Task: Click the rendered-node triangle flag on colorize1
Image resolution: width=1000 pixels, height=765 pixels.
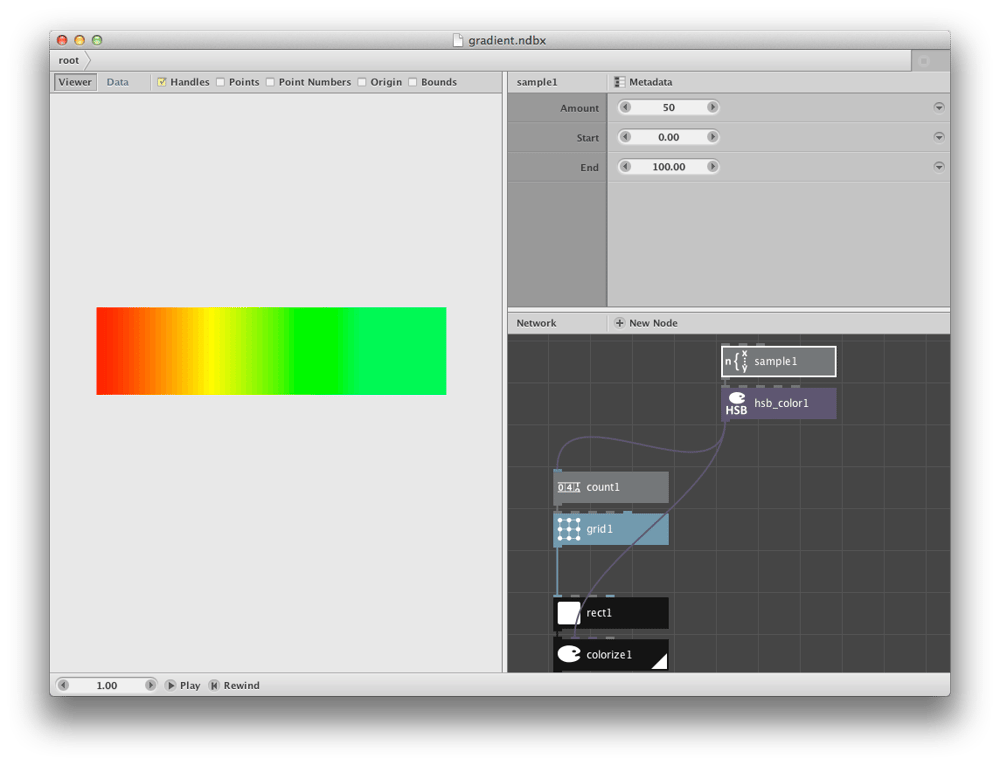Action: (661, 662)
